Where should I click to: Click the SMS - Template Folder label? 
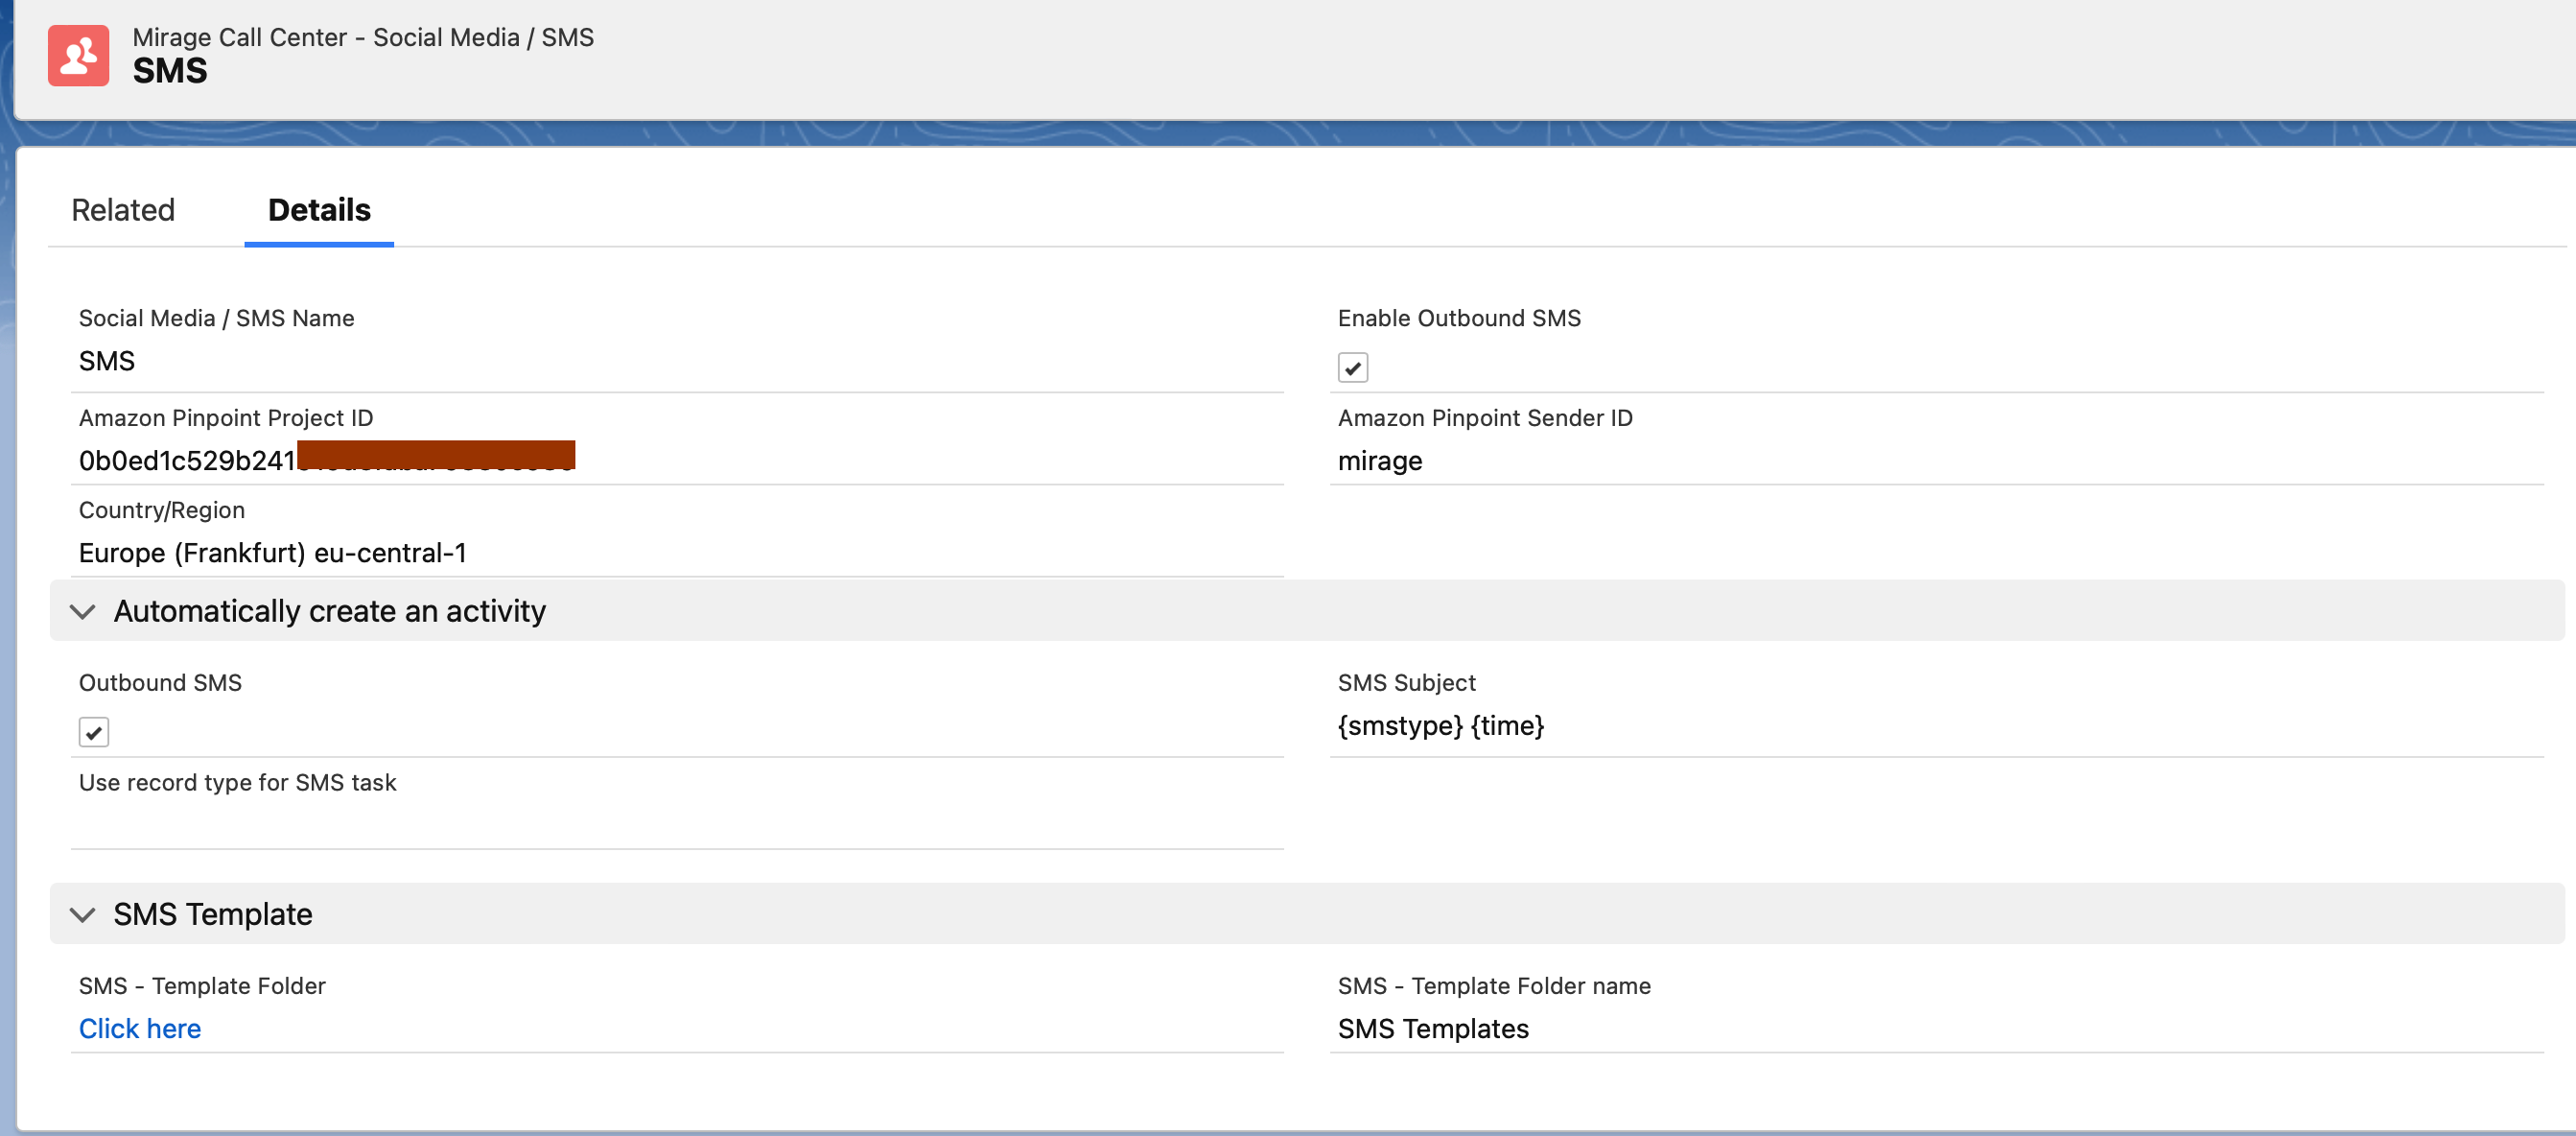coord(202,986)
